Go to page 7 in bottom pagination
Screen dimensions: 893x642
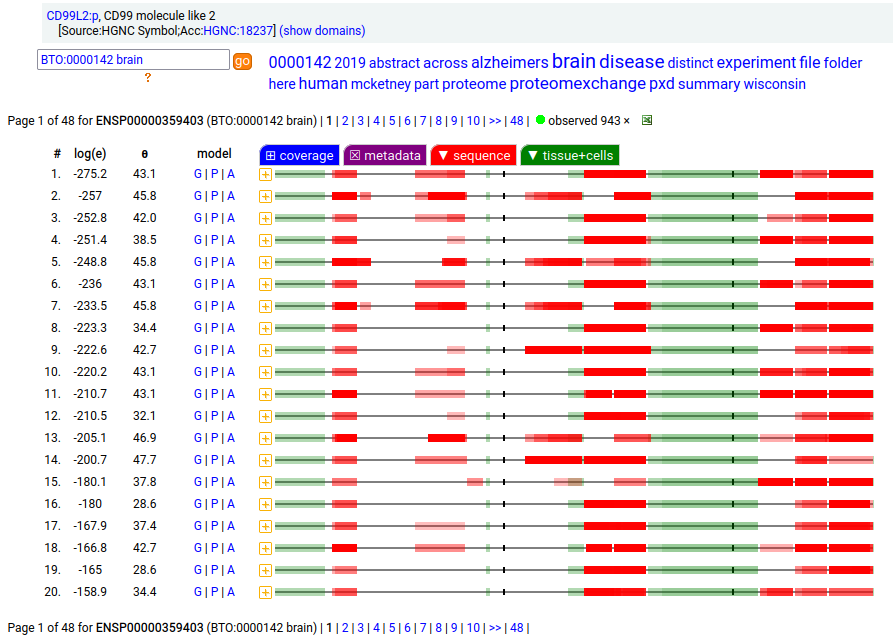pyautogui.click(x=423, y=628)
